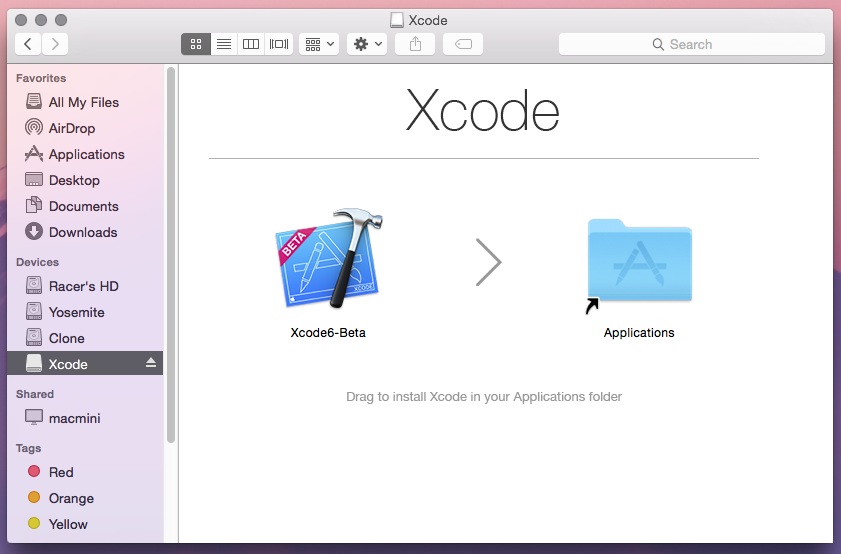Switch to icon view
The image size is (841, 554).
[196, 44]
